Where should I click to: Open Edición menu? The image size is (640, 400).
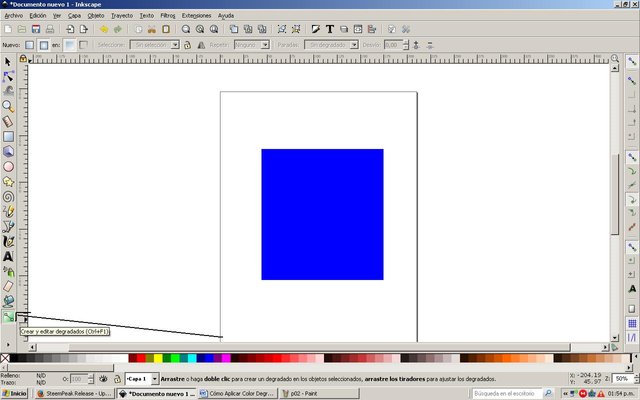(x=38, y=16)
